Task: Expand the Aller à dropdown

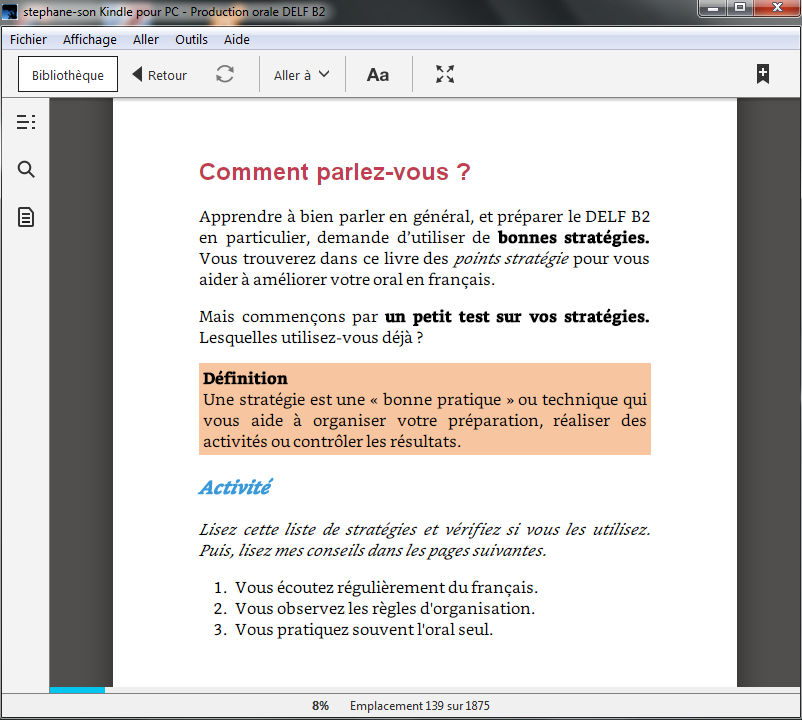Action: [301, 75]
